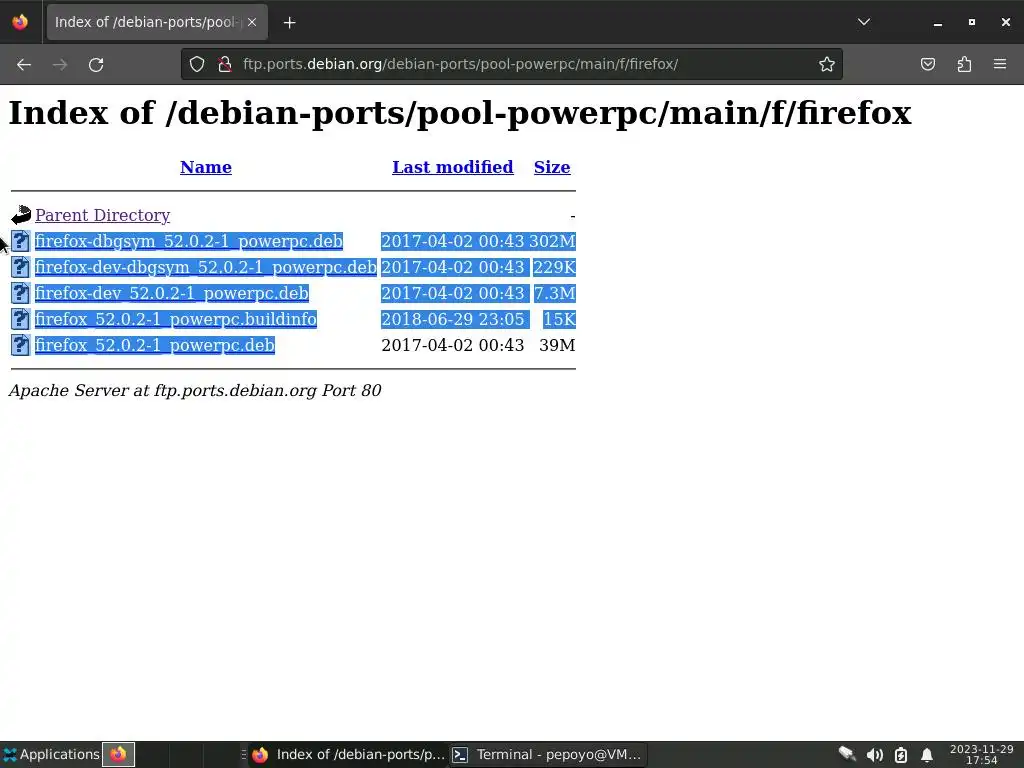Click the 302M size value
The image size is (1024, 768).
pyautogui.click(x=552, y=241)
